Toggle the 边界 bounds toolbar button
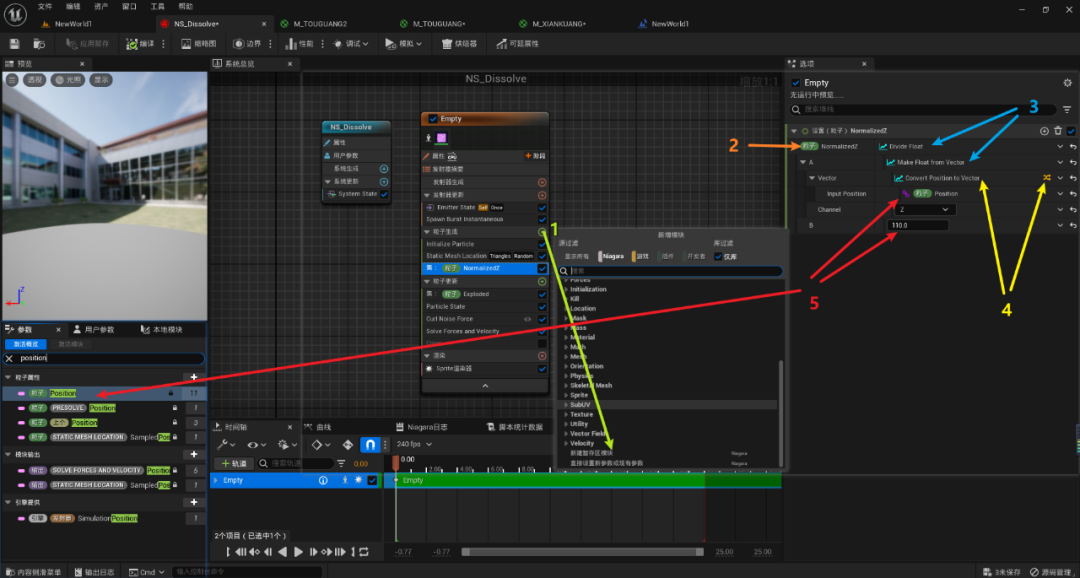Viewport: 1080px width, 578px height. click(247, 43)
